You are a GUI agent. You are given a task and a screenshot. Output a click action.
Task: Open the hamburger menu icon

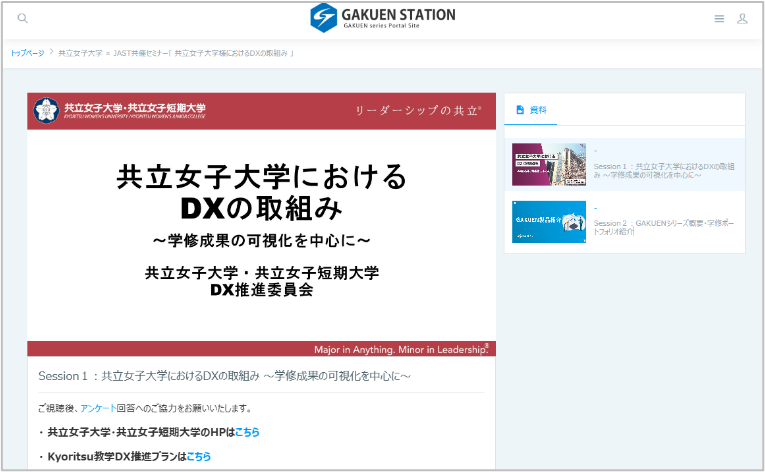point(719,19)
